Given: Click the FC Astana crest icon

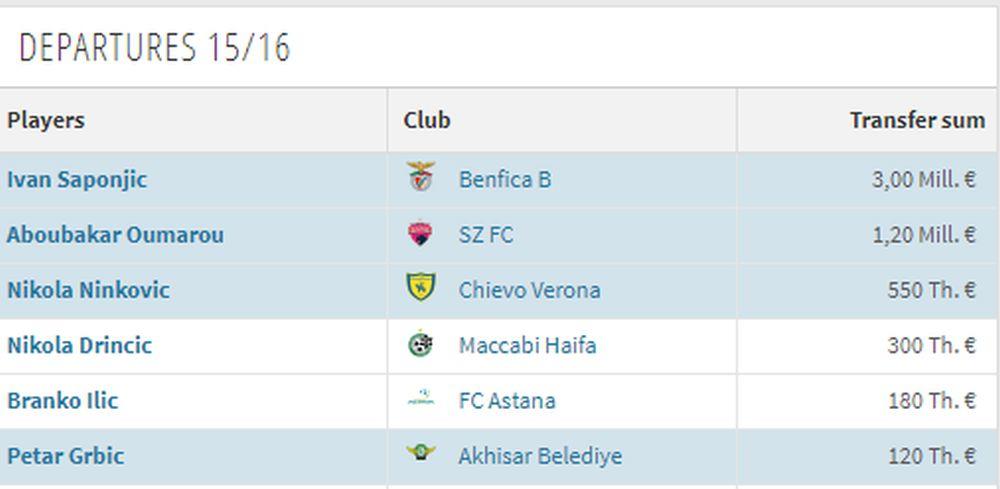Looking at the screenshot, I should click(421, 400).
